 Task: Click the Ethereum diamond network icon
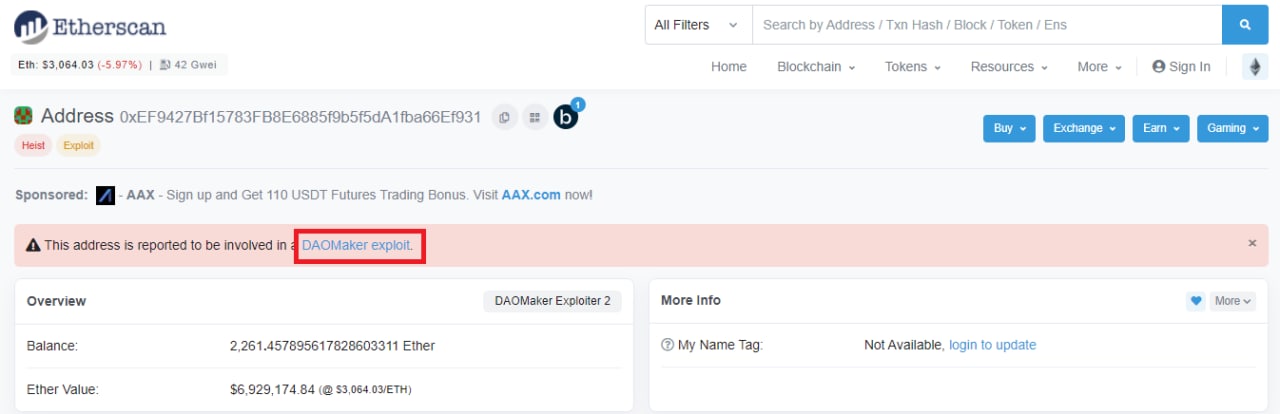coord(1254,67)
